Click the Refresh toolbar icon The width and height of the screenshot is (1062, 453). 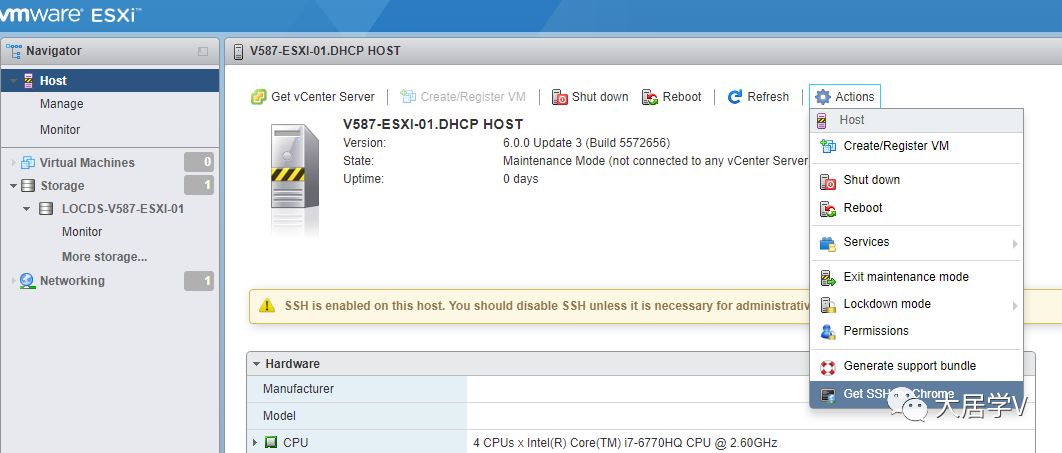[x=735, y=97]
